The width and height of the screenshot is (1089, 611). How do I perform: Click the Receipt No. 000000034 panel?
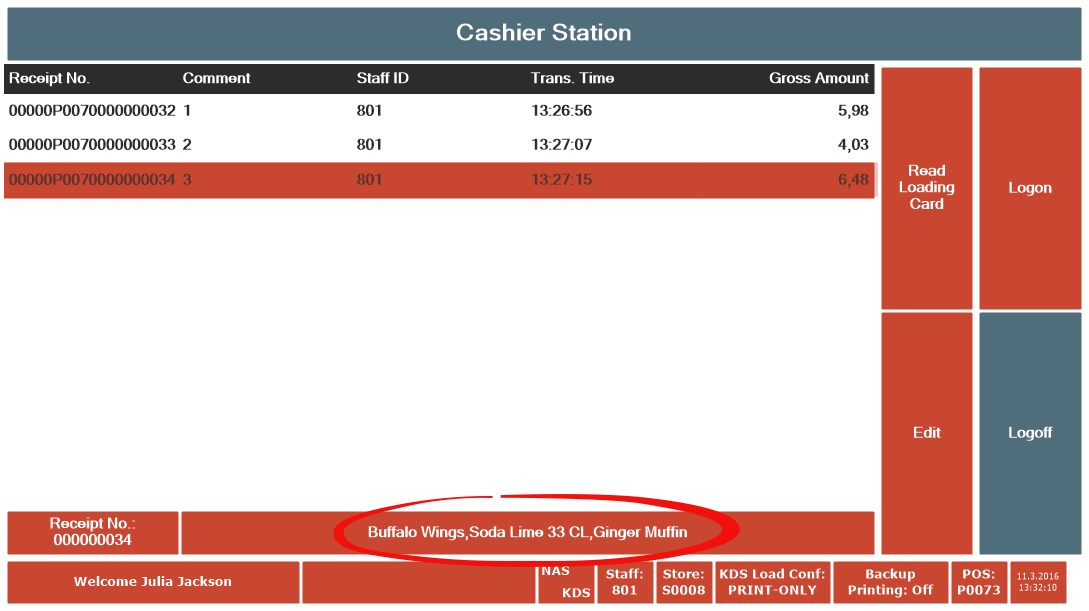pyautogui.click(x=93, y=532)
